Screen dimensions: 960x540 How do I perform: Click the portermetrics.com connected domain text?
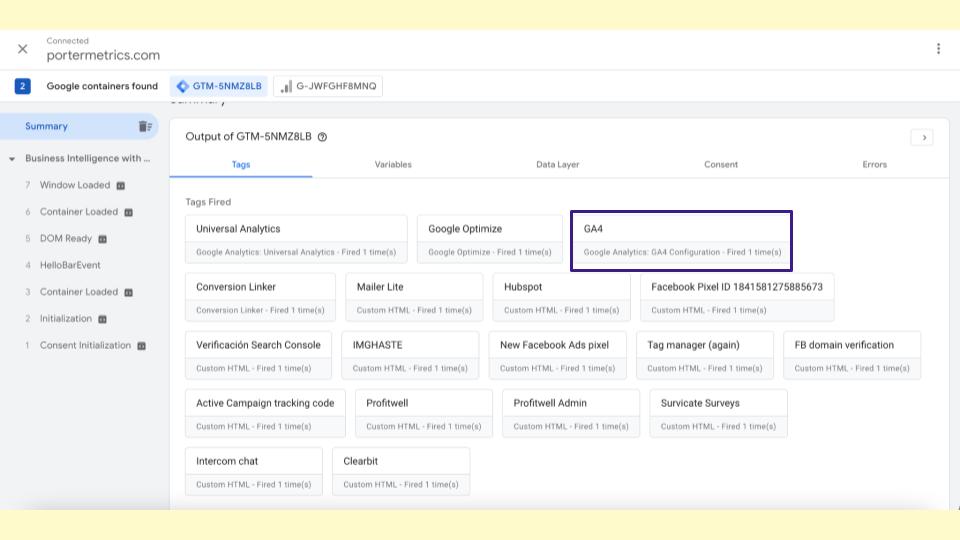[x=103, y=55]
